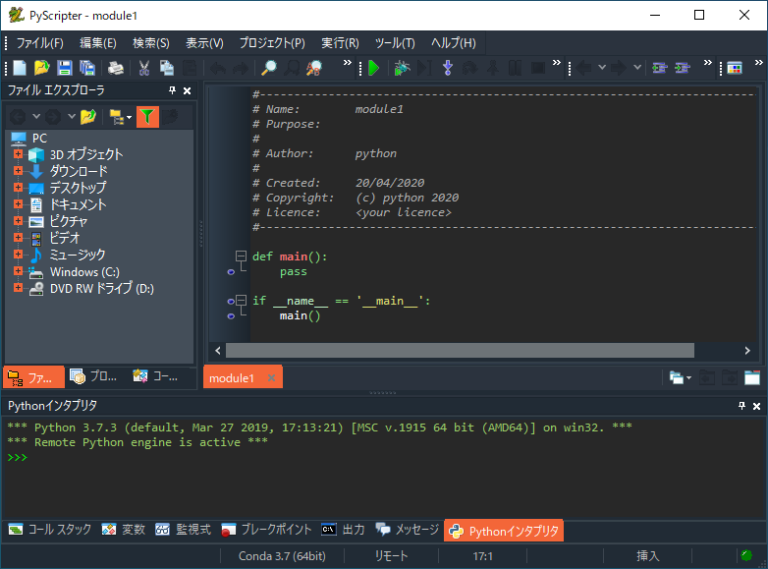This screenshot has height=569, width=768.
Task: Open the 実行(R) menu
Action: pyautogui.click(x=340, y=43)
